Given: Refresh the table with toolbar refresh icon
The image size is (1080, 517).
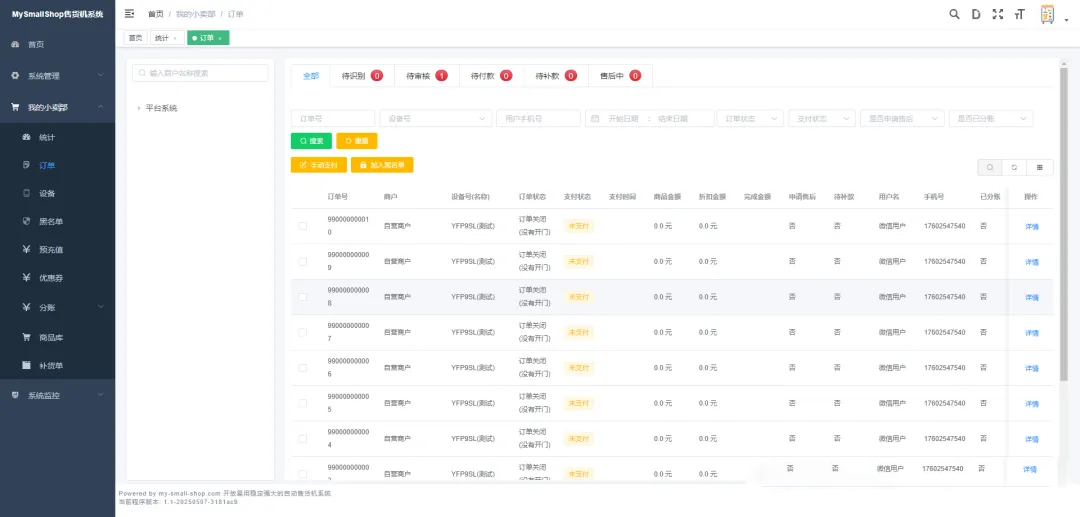Looking at the screenshot, I should [x=1014, y=167].
